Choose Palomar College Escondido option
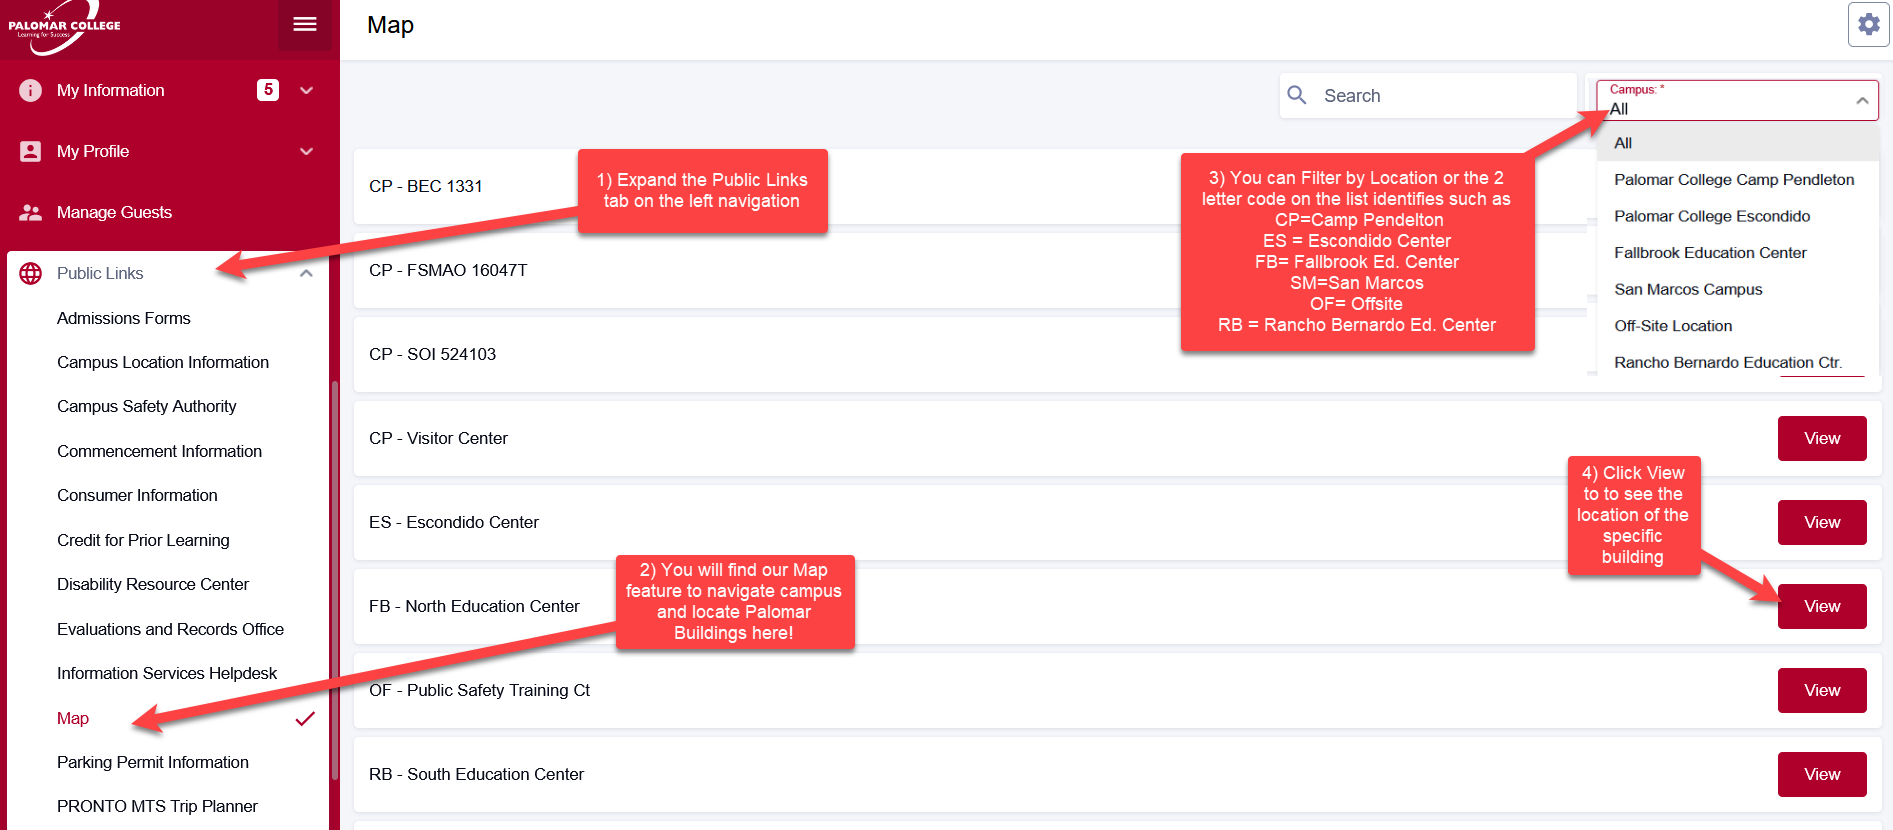Image resolution: width=1893 pixels, height=830 pixels. pyautogui.click(x=1738, y=216)
